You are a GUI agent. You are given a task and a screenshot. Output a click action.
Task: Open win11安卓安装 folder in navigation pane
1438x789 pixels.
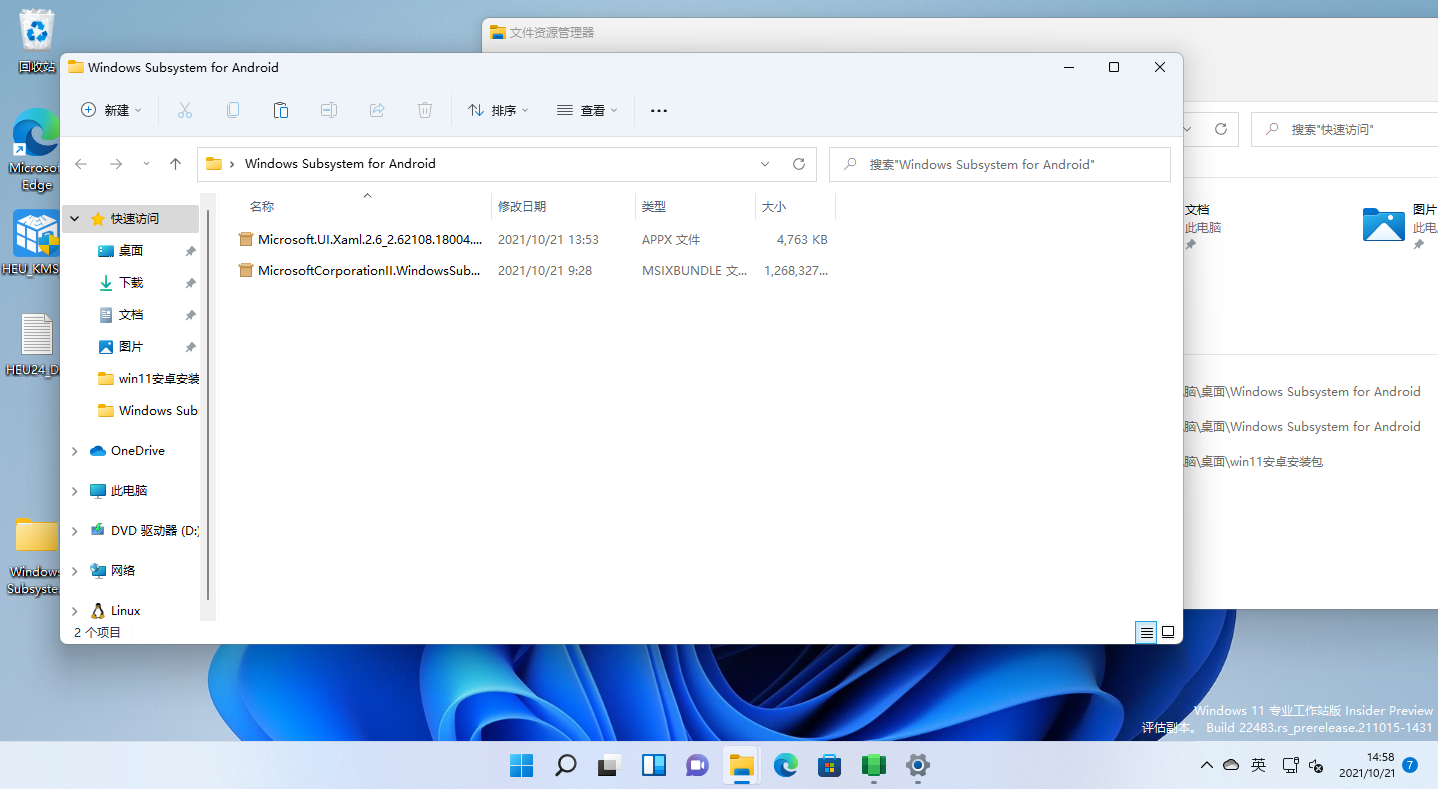pos(149,378)
